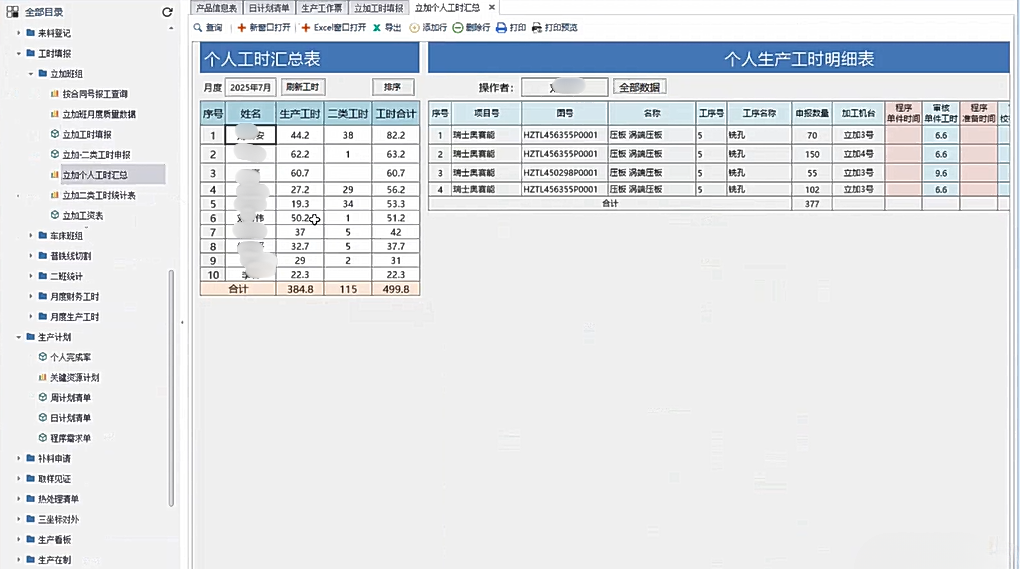
Task: Click the sidebar vertical scrollbar
Action: [171, 388]
